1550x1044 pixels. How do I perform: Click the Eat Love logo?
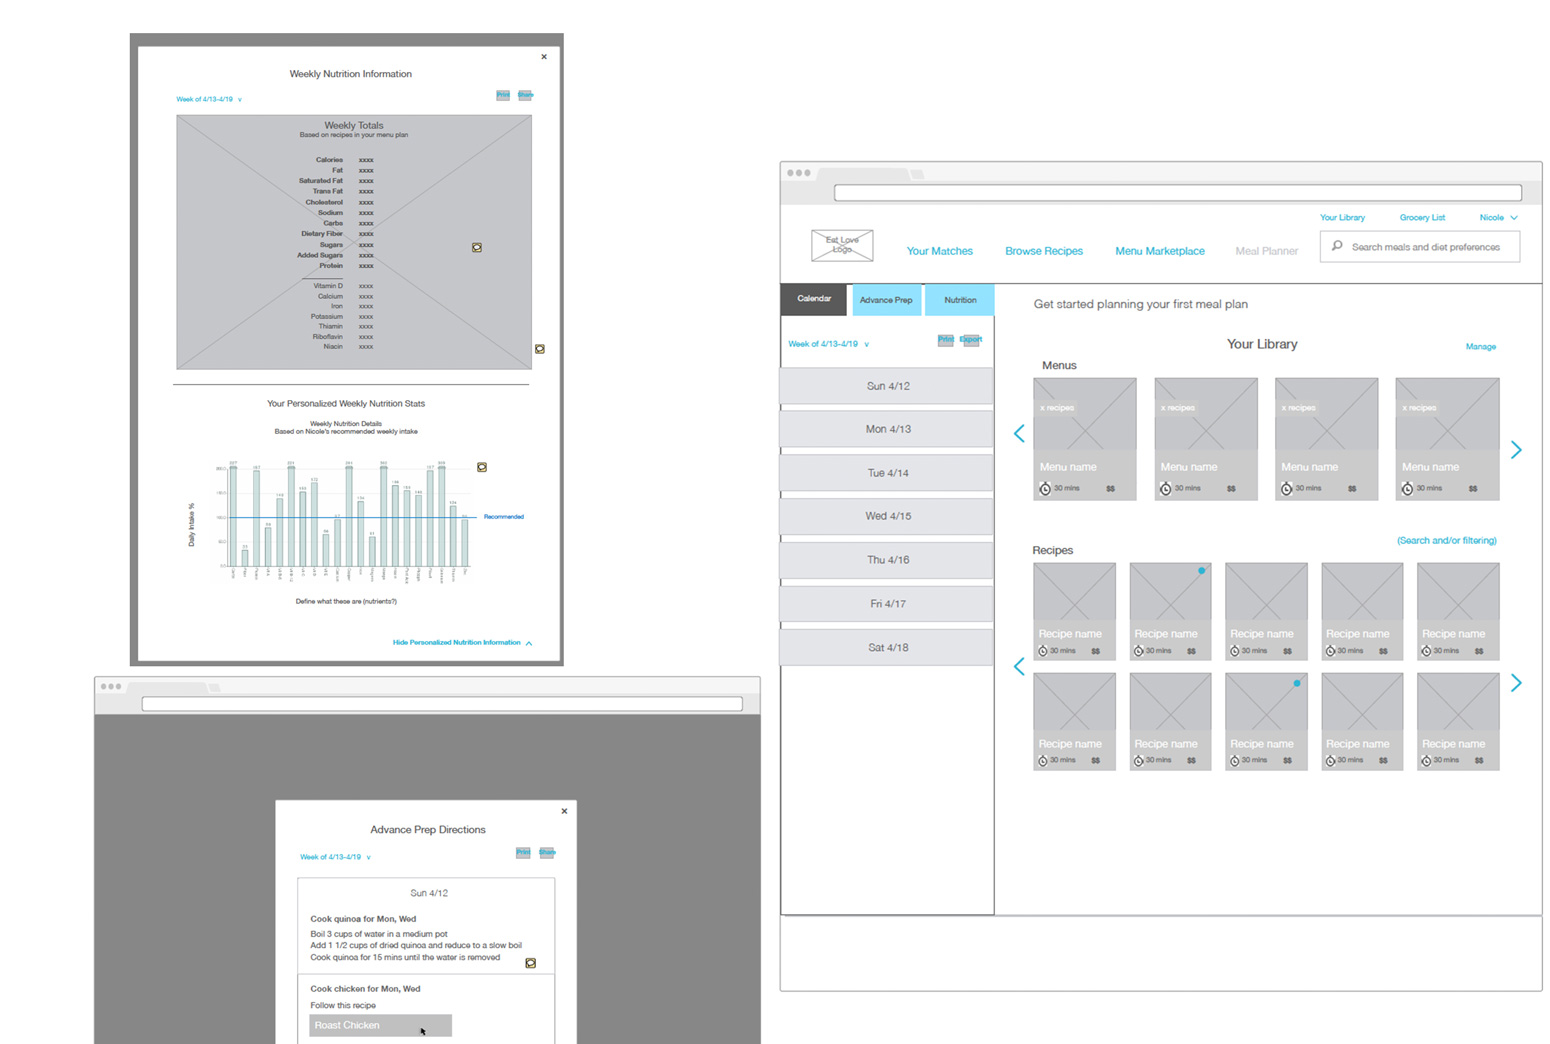tap(842, 245)
